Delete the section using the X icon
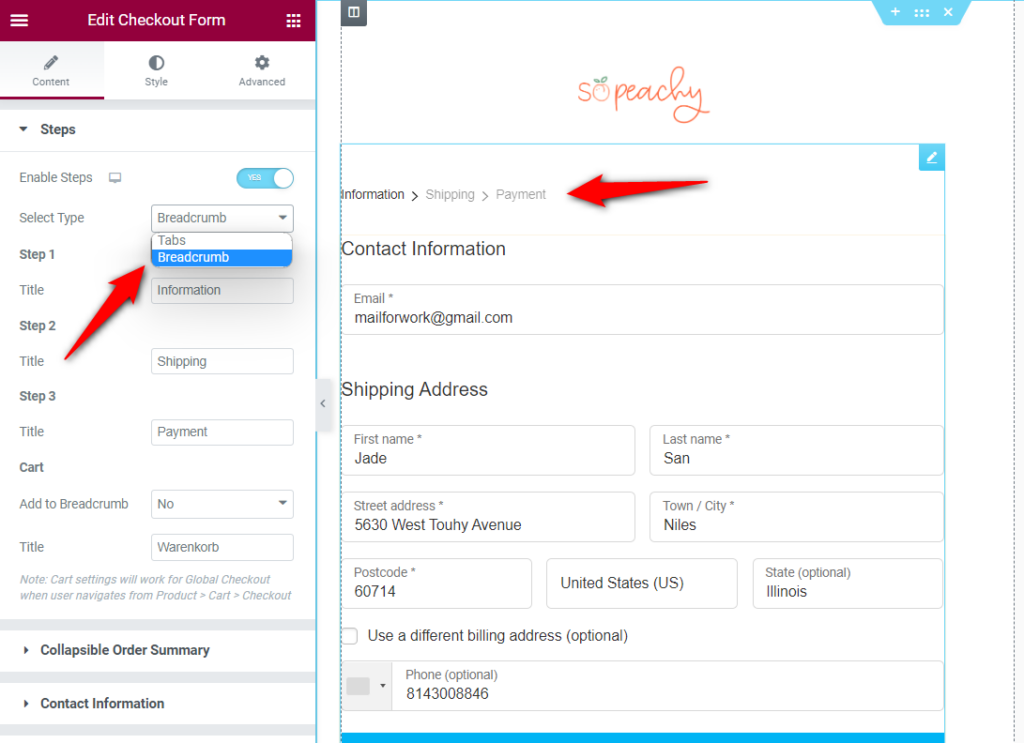Viewport: 1024px width, 743px height. 947,12
